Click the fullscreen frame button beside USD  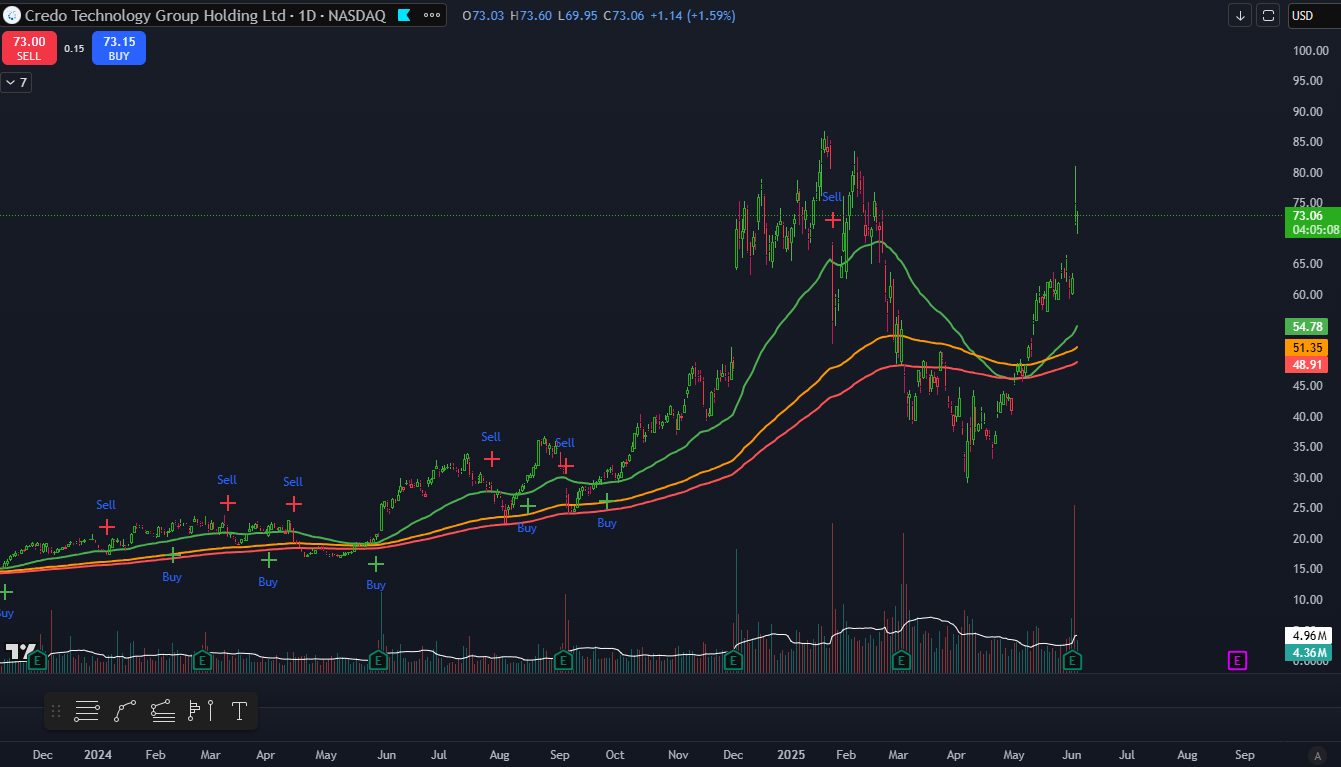click(x=1268, y=15)
